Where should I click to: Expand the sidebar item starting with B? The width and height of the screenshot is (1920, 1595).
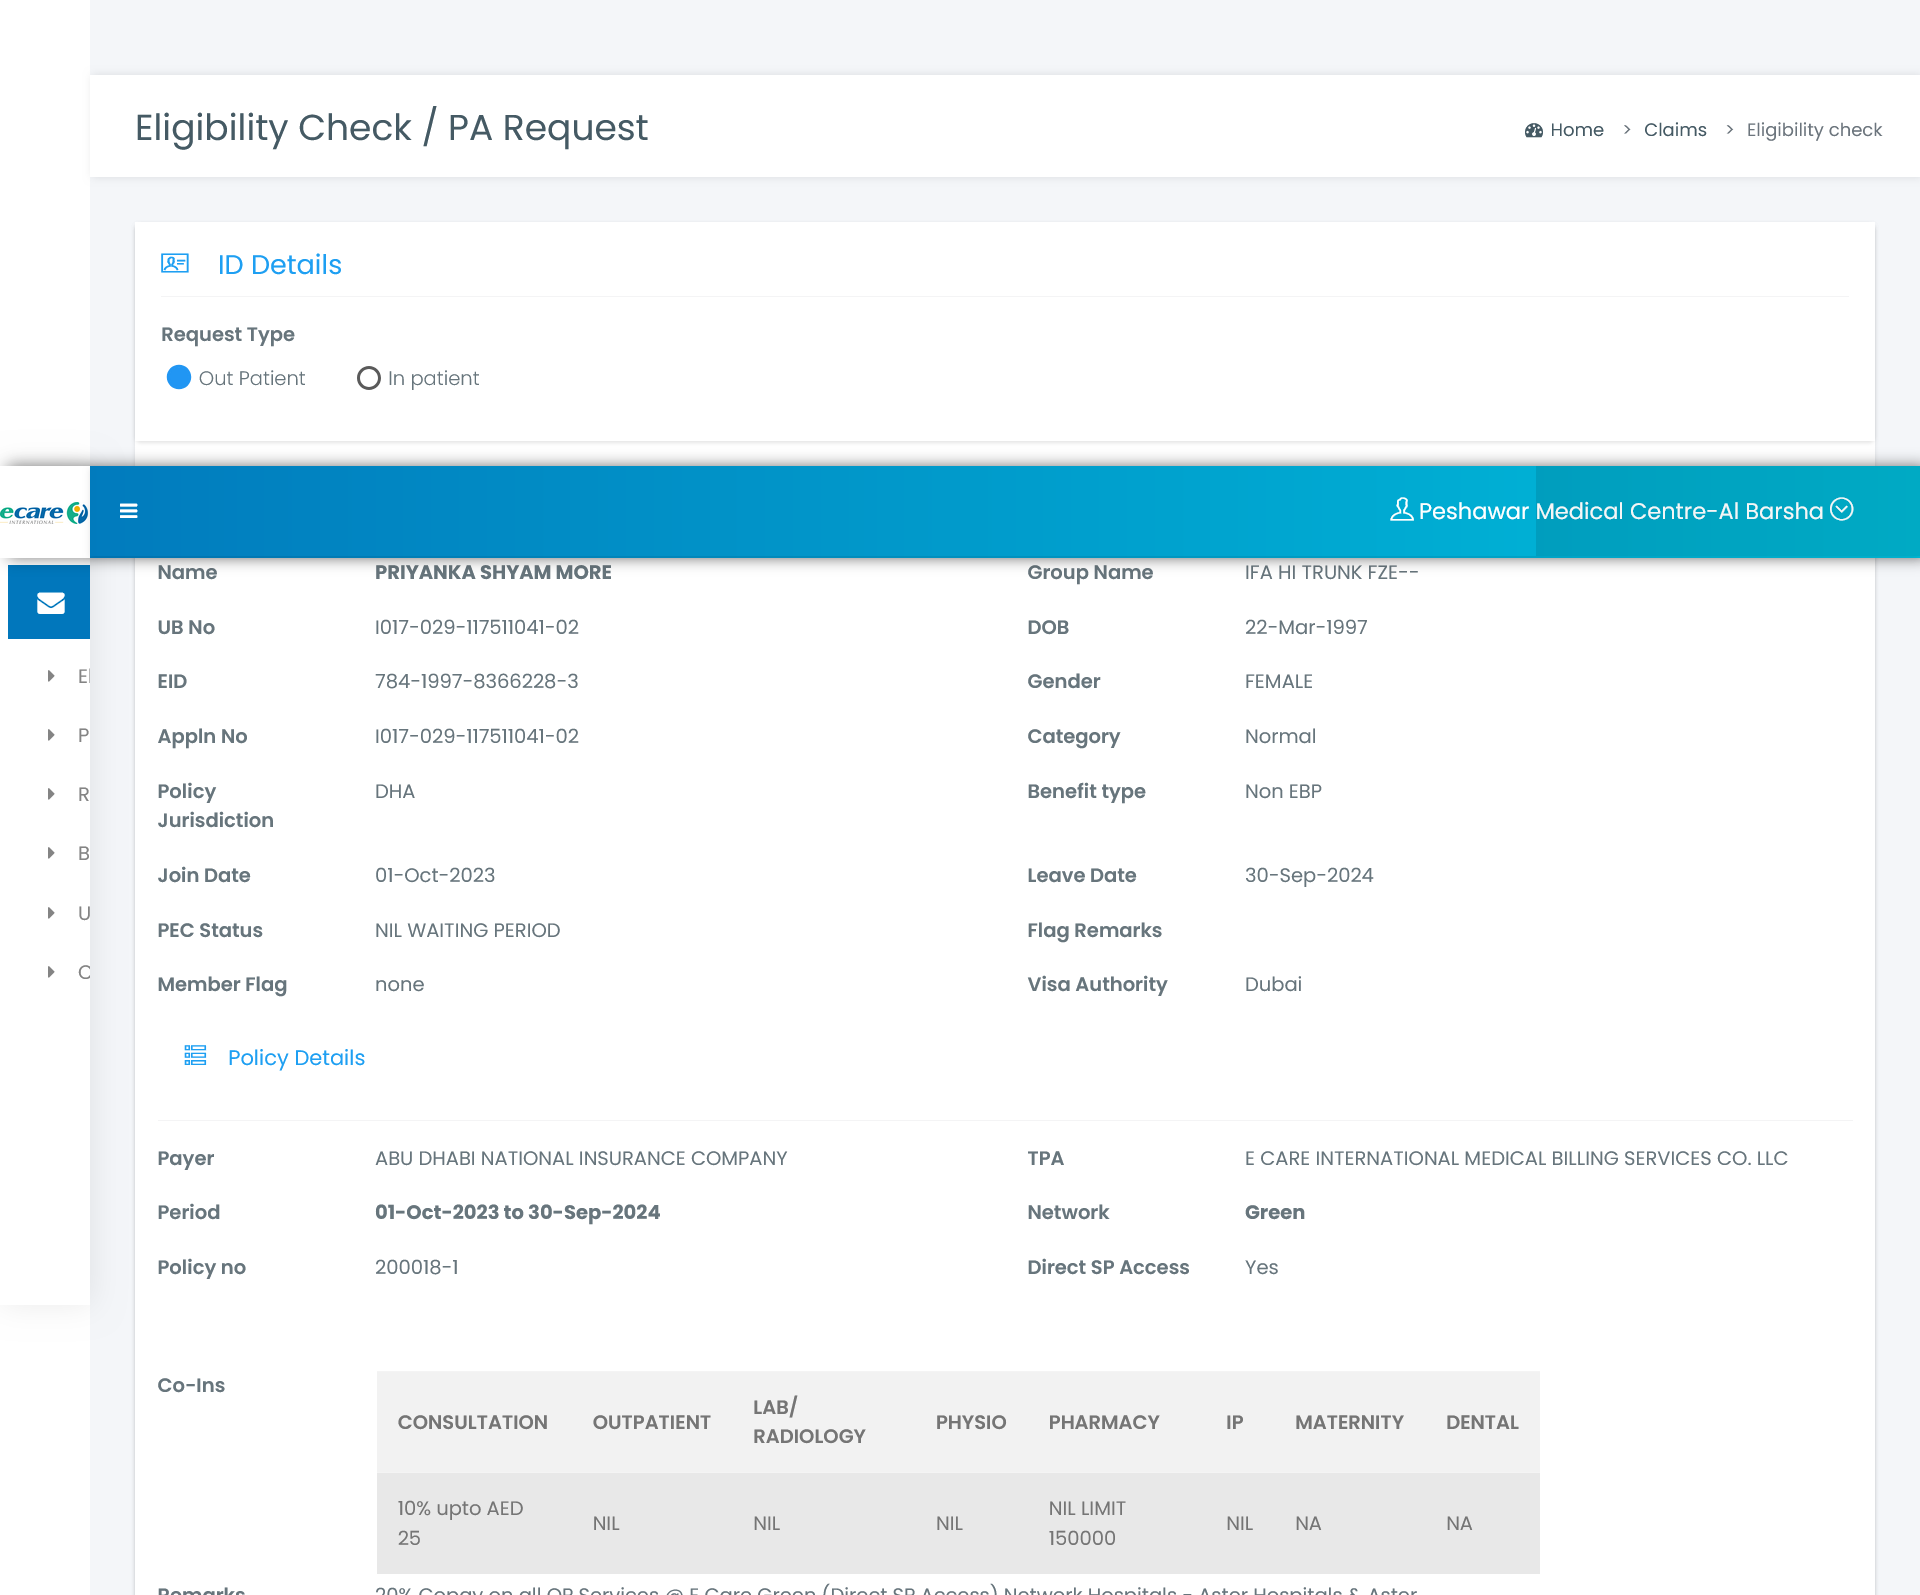pyautogui.click(x=52, y=853)
